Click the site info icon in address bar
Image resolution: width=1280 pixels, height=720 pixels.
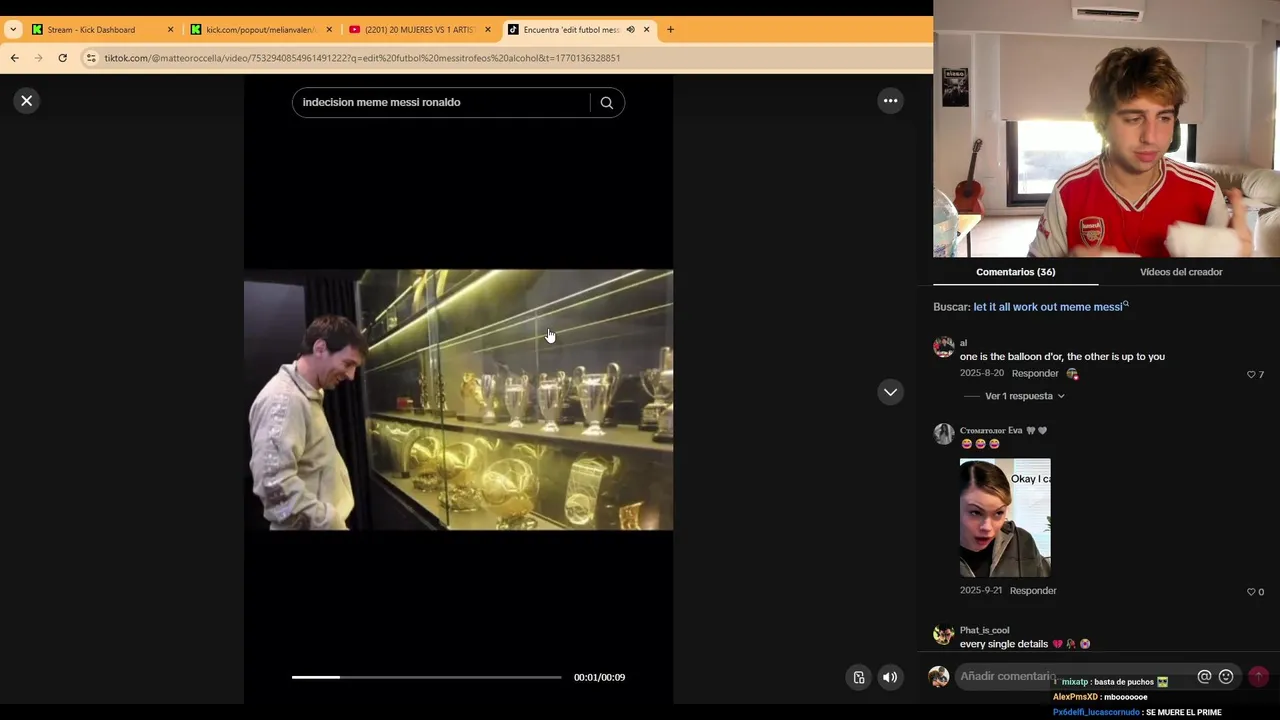(x=91, y=58)
